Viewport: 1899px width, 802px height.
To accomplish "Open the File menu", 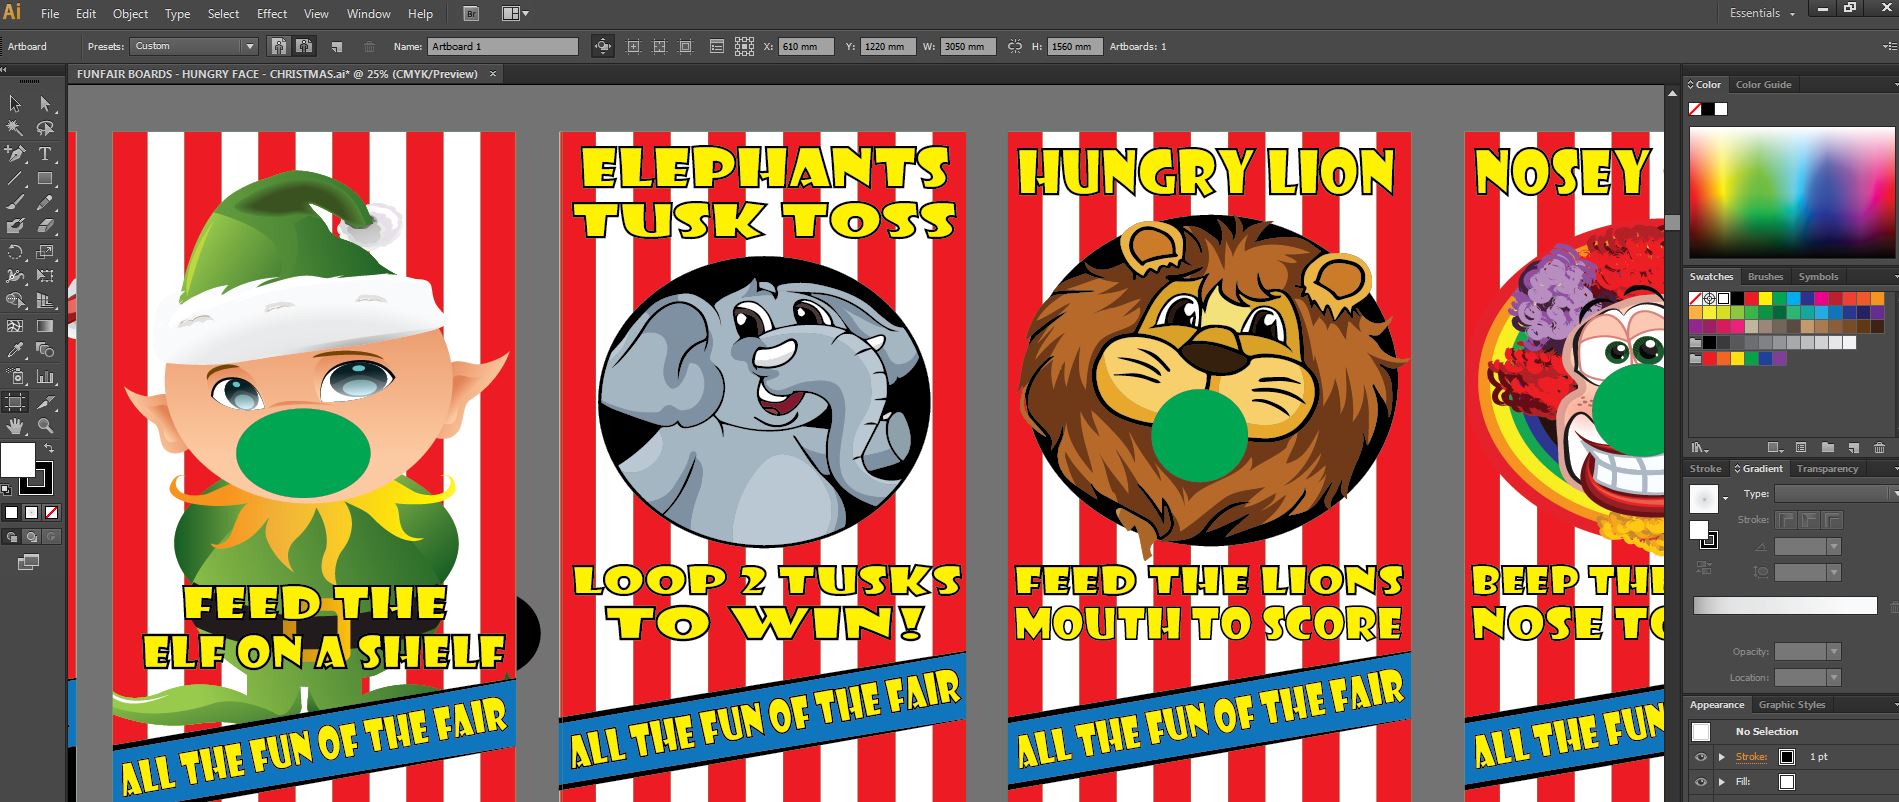I will point(50,14).
